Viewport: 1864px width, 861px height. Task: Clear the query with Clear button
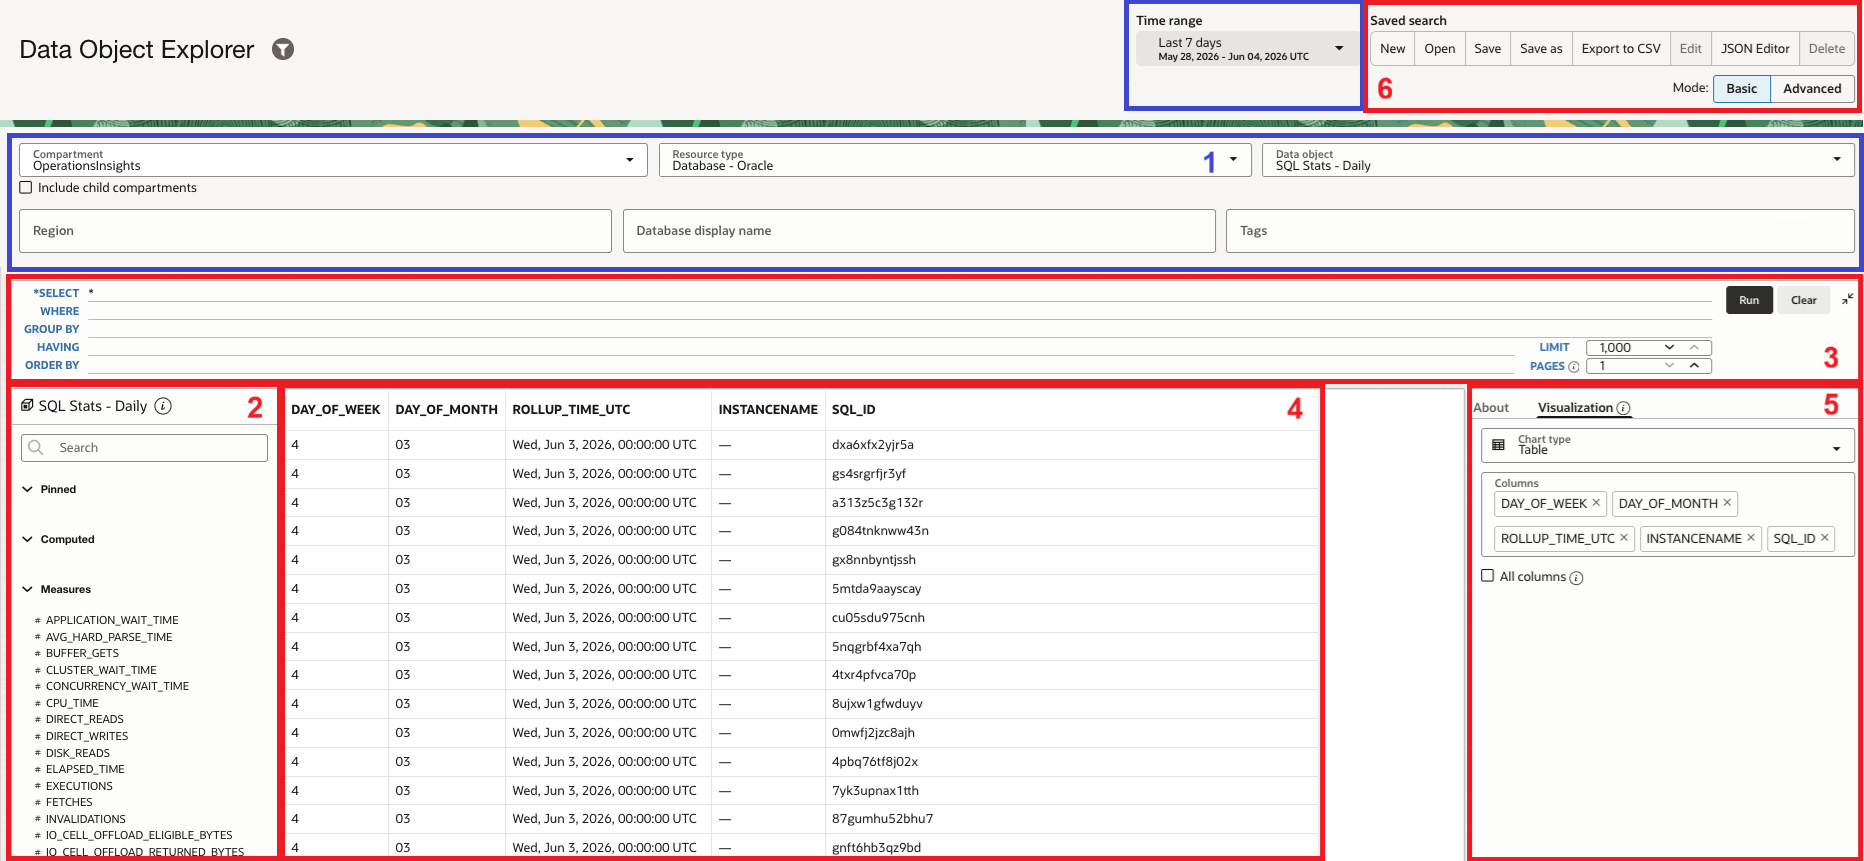click(1804, 300)
